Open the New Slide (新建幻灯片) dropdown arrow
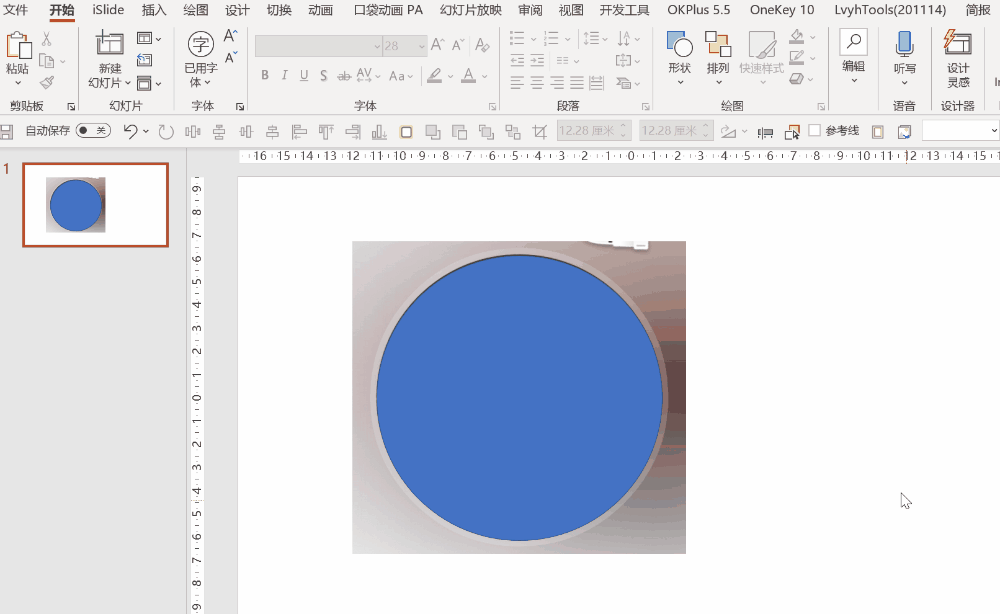The width and height of the screenshot is (1000, 614). pyautogui.click(x=127, y=84)
